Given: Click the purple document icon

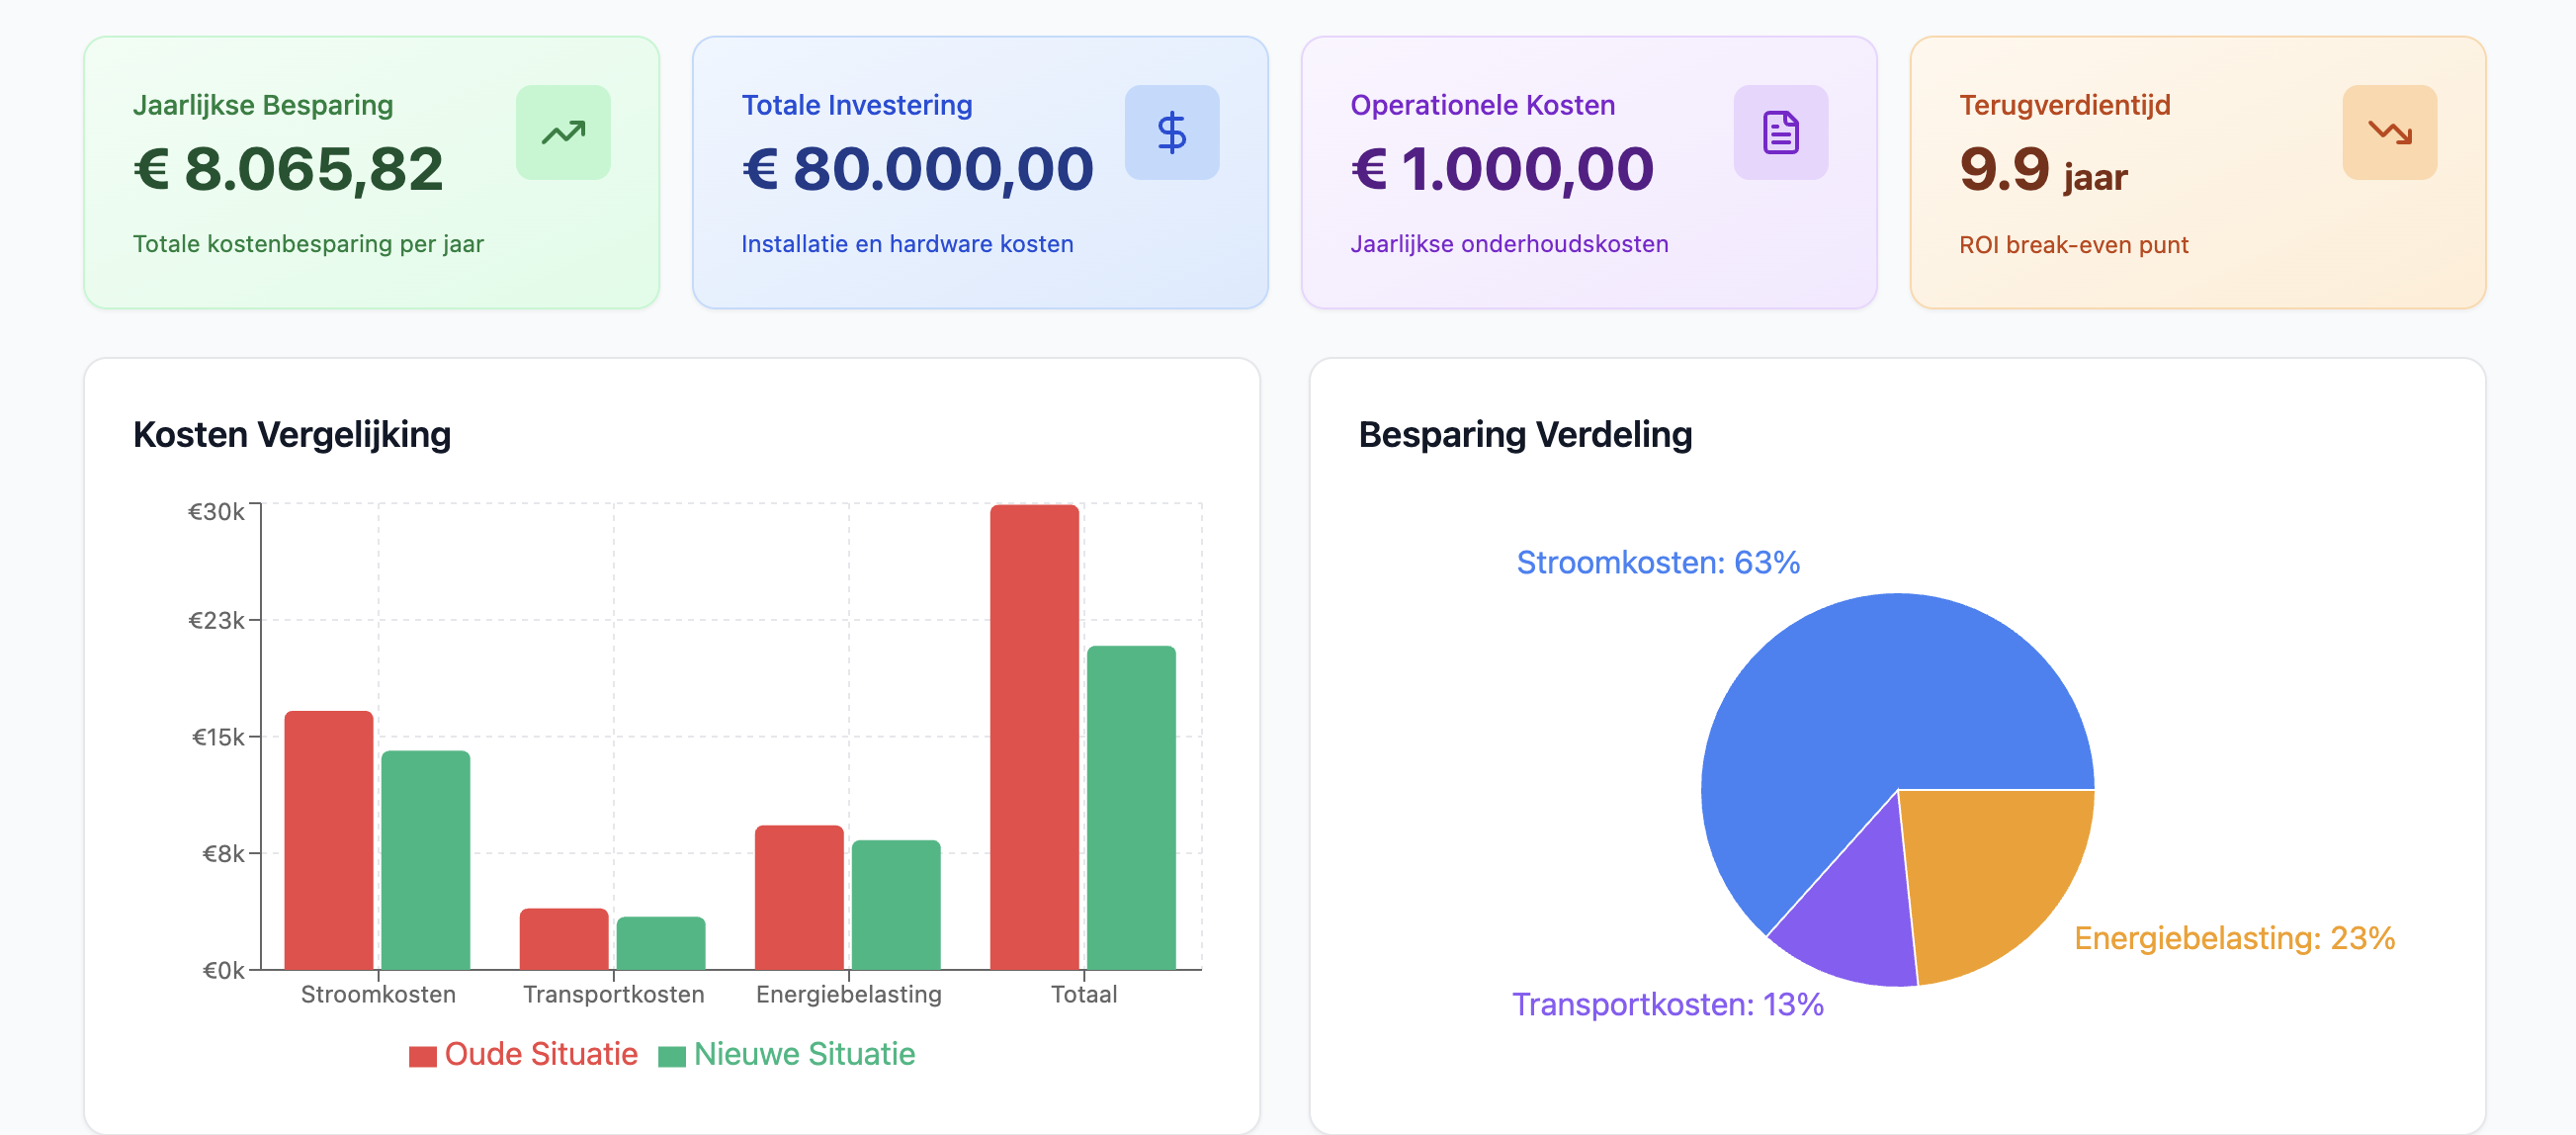Looking at the screenshot, I should (1780, 133).
